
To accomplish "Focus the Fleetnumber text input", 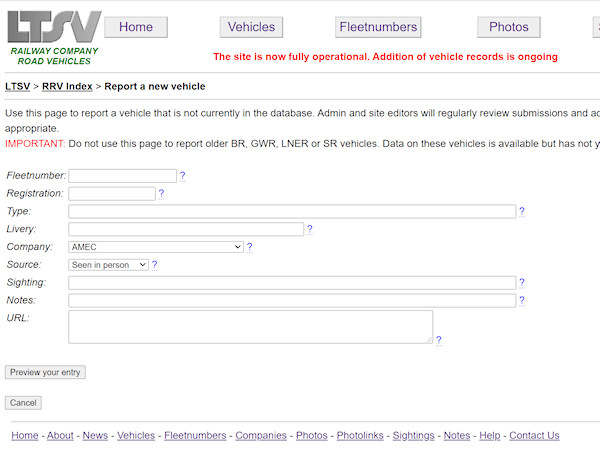I will (122, 176).
